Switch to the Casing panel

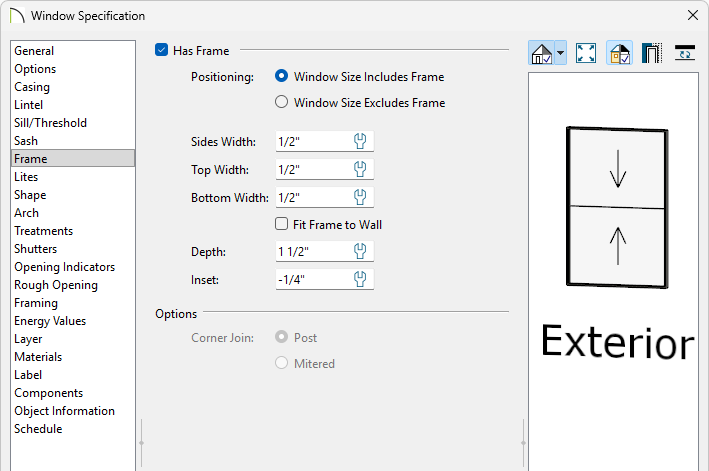(73, 87)
